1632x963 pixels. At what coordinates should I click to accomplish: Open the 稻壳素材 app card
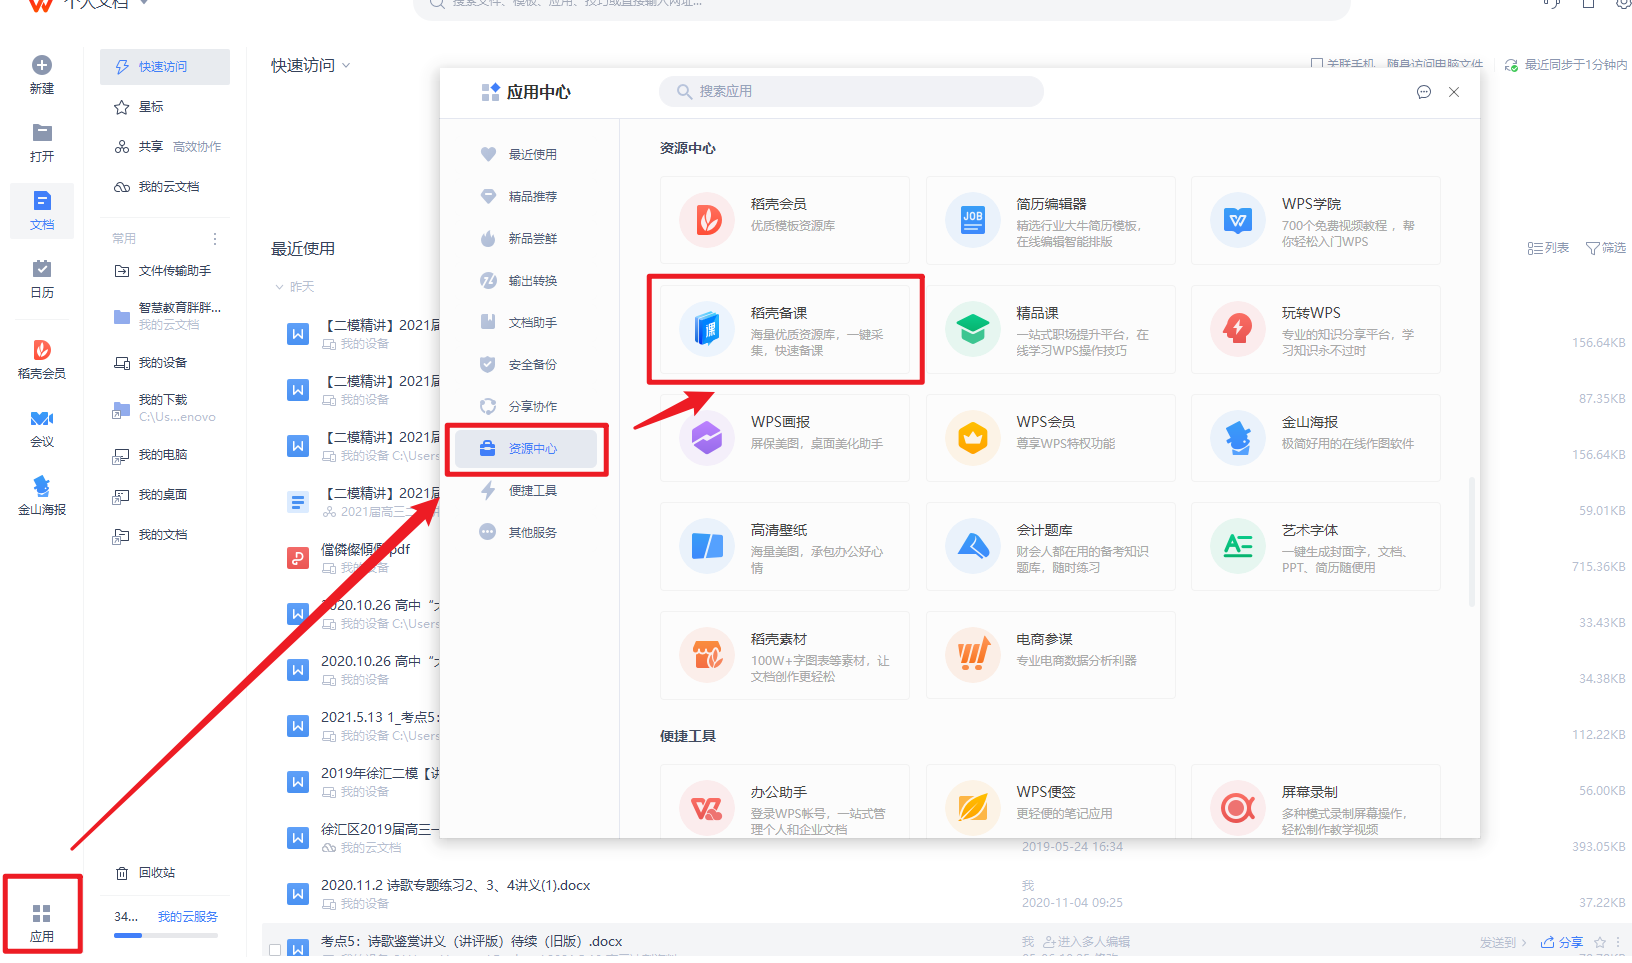pyautogui.click(x=785, y=655)
